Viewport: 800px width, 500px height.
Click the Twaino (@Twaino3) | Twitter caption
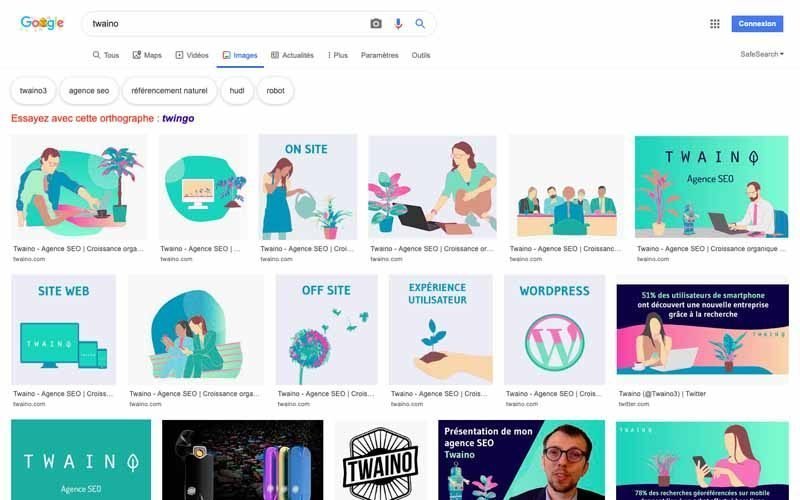(662, 394)
